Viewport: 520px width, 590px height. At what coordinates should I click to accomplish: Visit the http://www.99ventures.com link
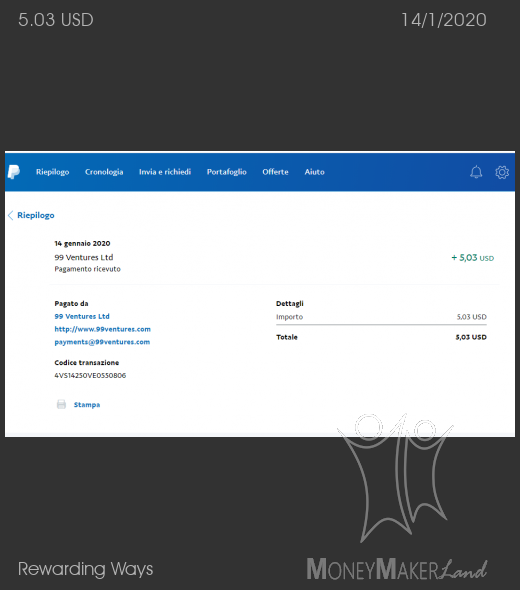coord(102,329)
